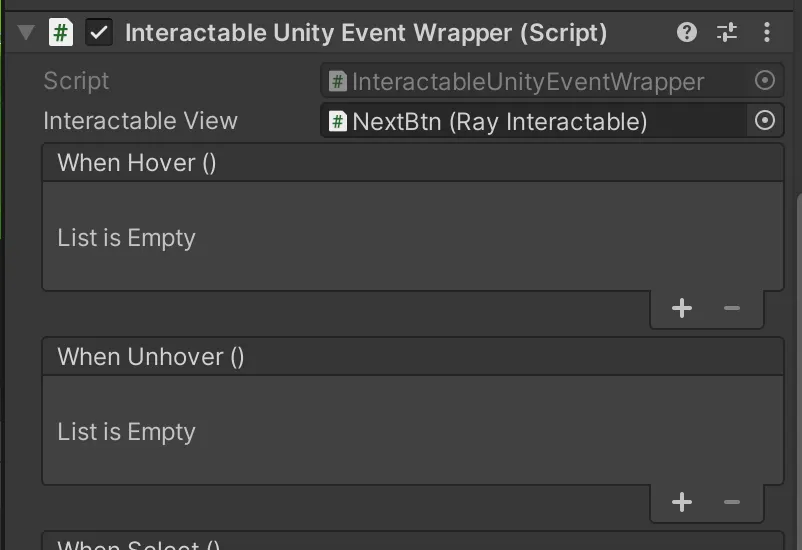Click the Interactable Unity Event Wrapper title
The height and width of the screenshot is (550, 802).
[x=366, y=32]
